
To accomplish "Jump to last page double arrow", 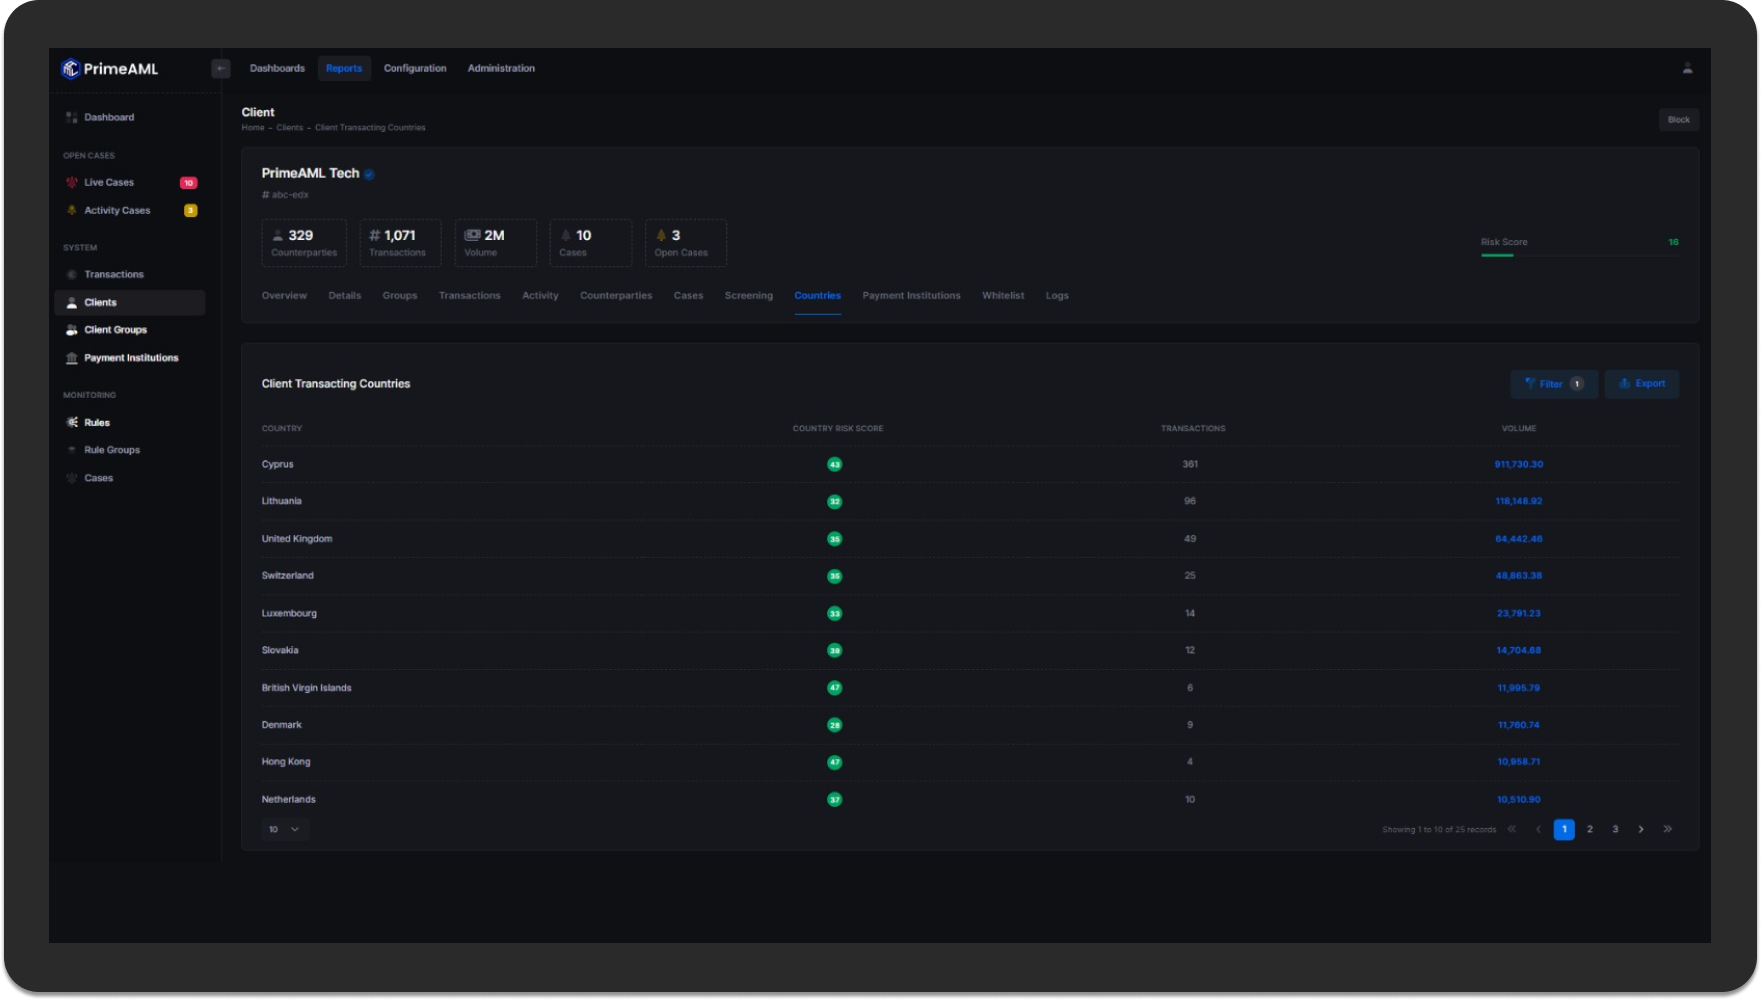I will (x=1667, y=829).
